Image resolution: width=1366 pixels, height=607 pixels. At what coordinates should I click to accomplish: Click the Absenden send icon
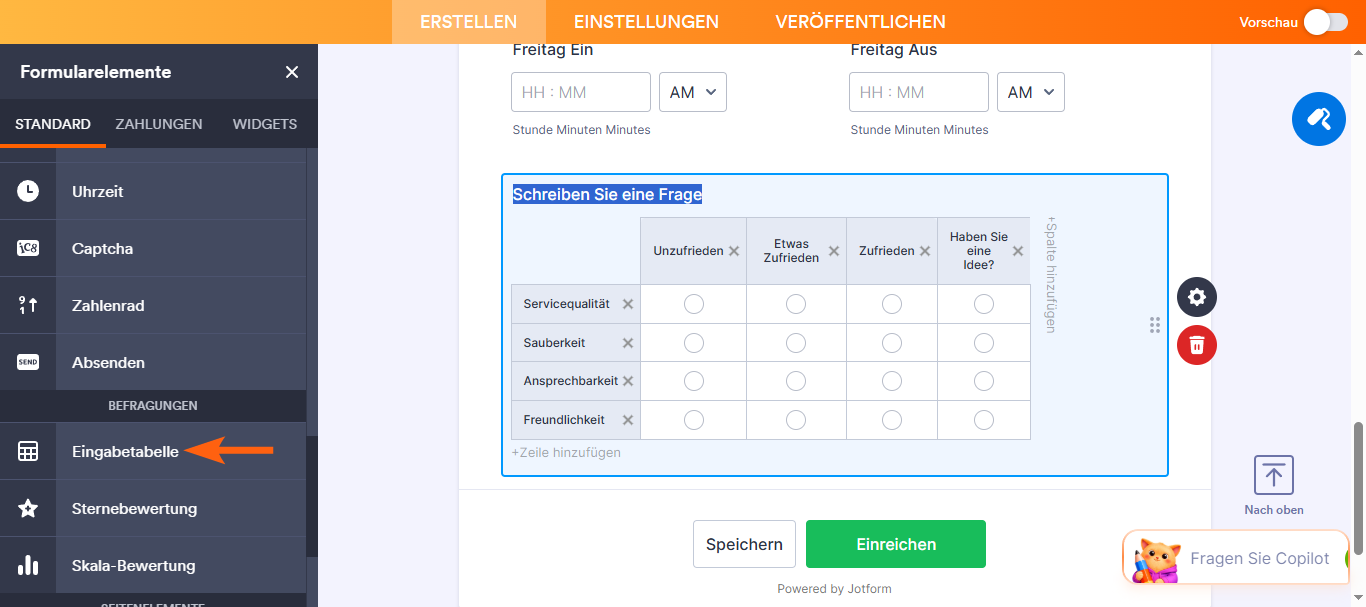click(x=28, y=362)
